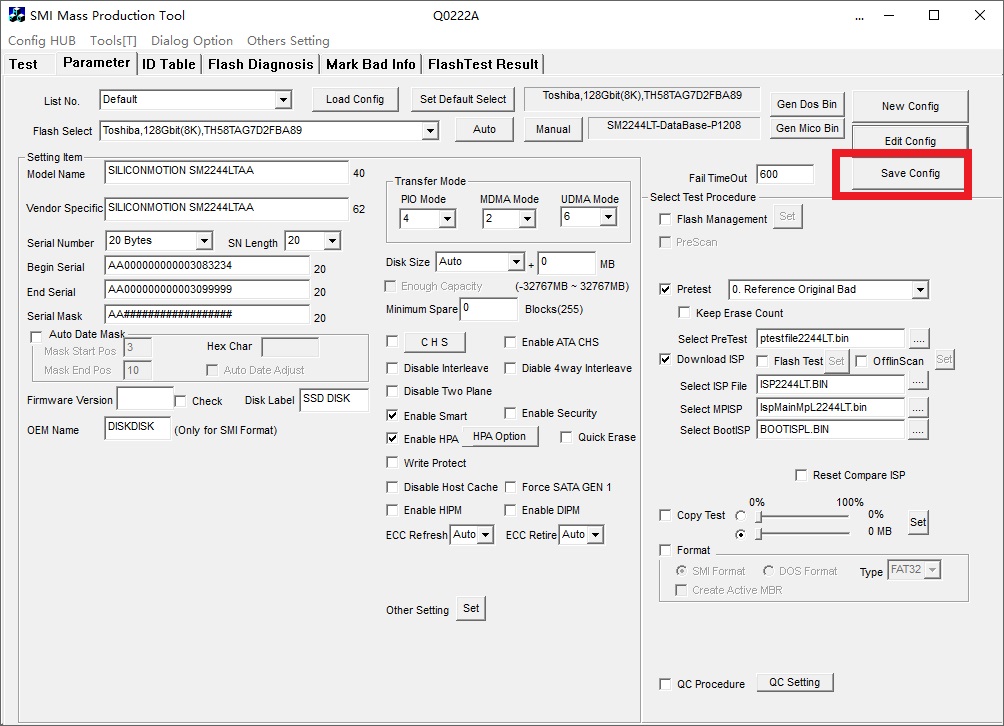The height and width of the screenshot is (726, 1004).
Task: Open file browser for Select MPISP
Action: [x=918, y=408]
